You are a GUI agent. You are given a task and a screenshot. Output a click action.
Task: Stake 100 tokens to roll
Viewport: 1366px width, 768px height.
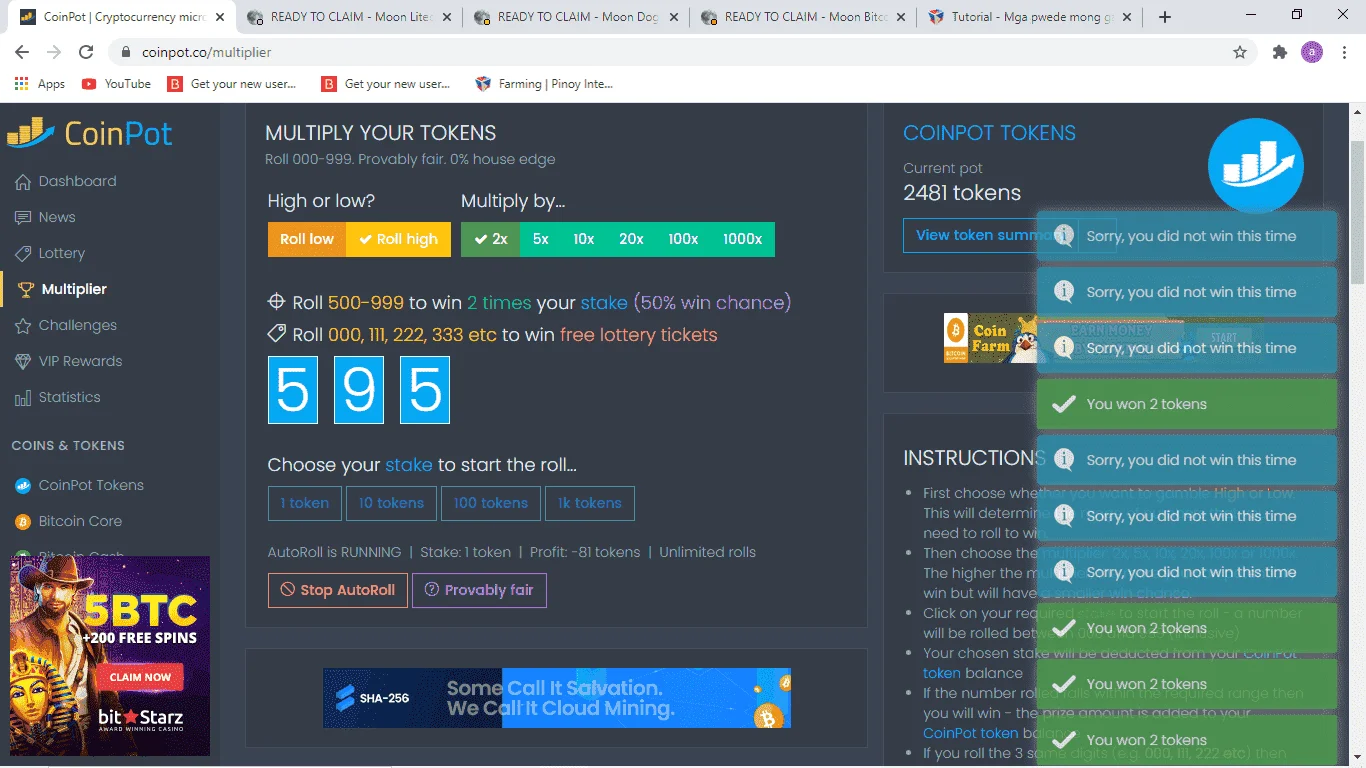coord(491,503)
